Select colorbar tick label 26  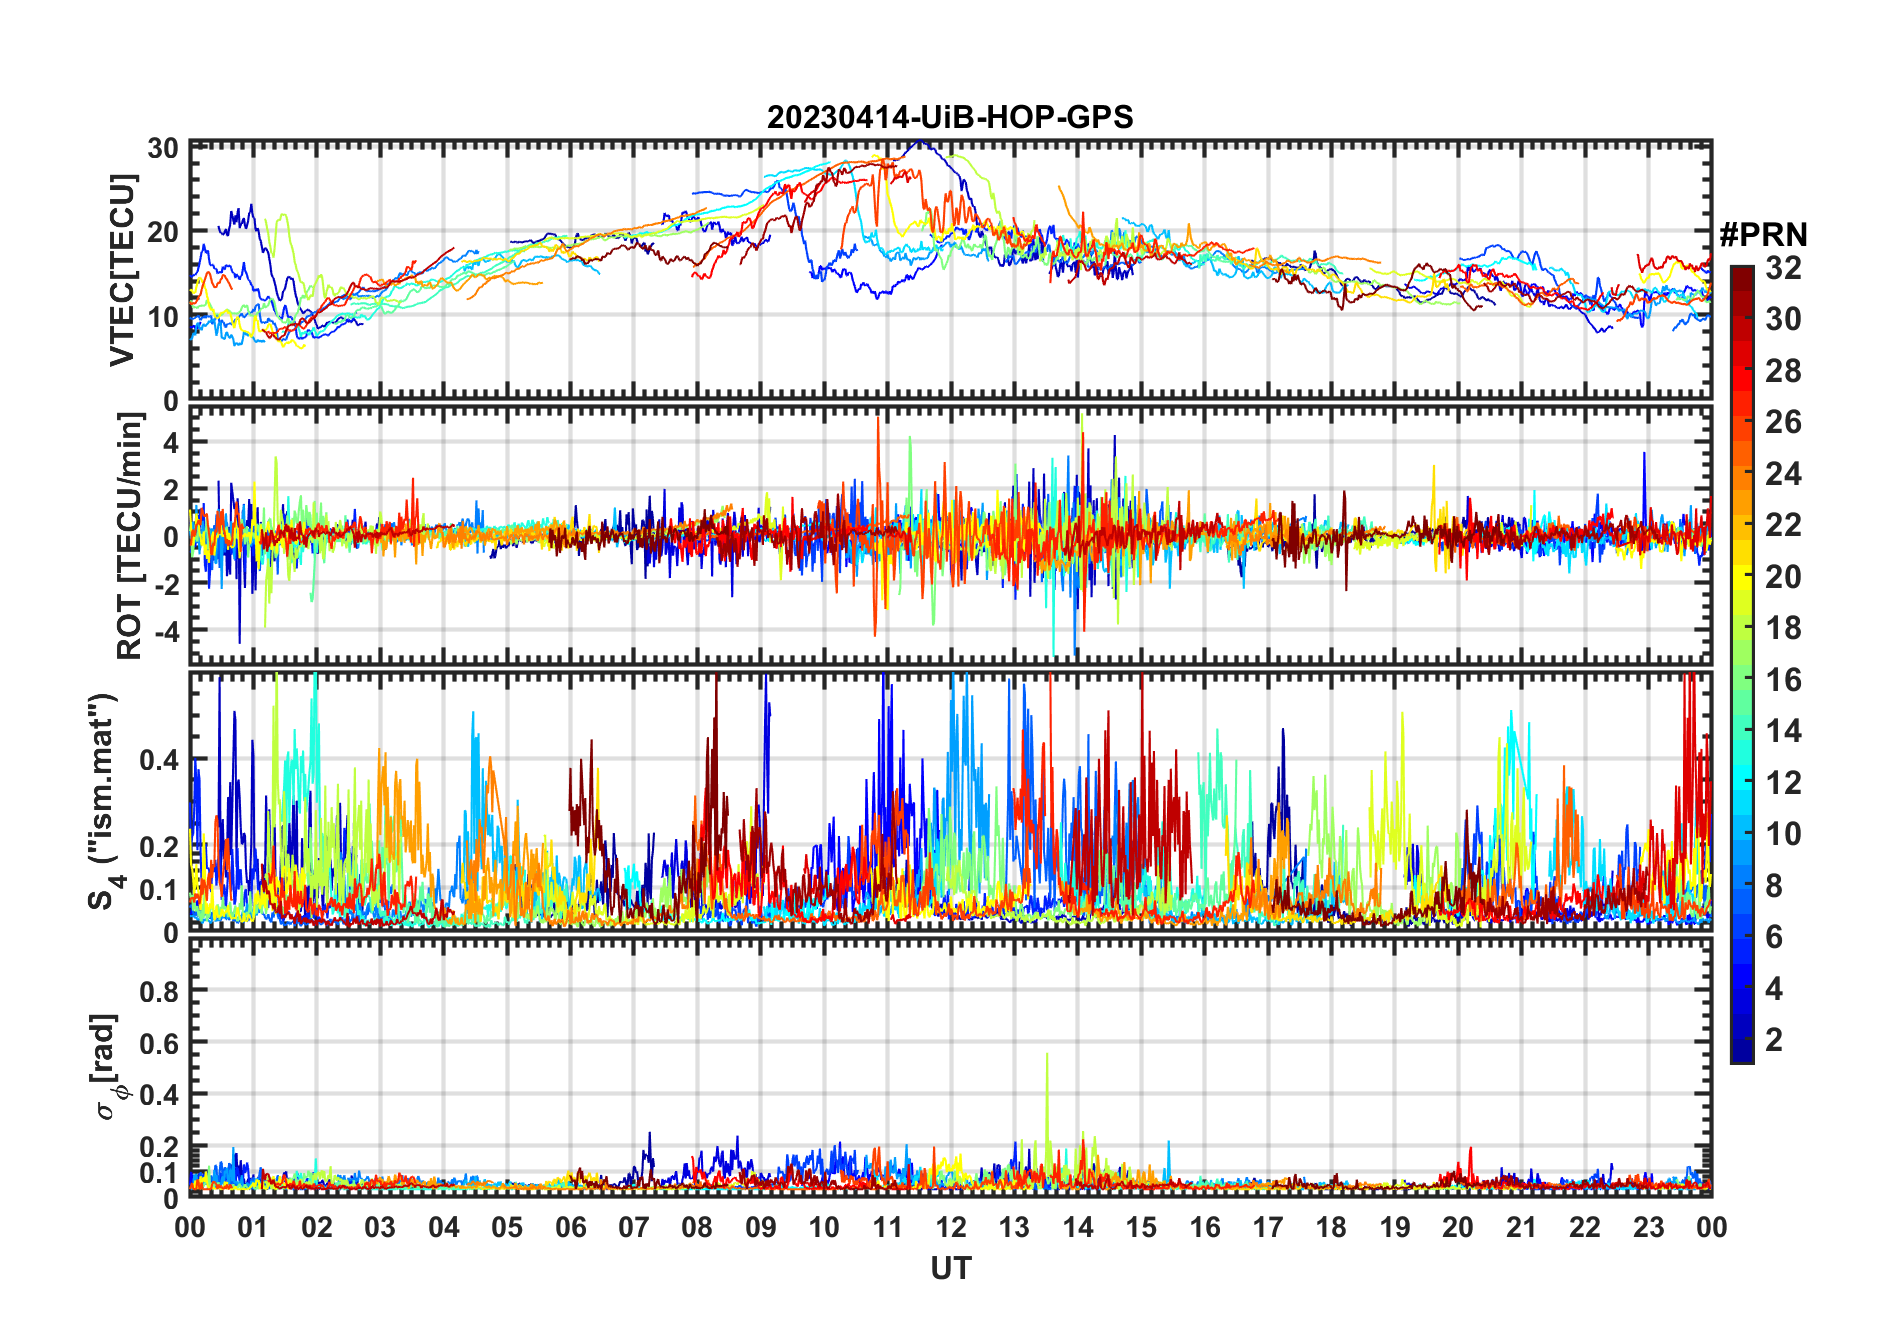1783,422
